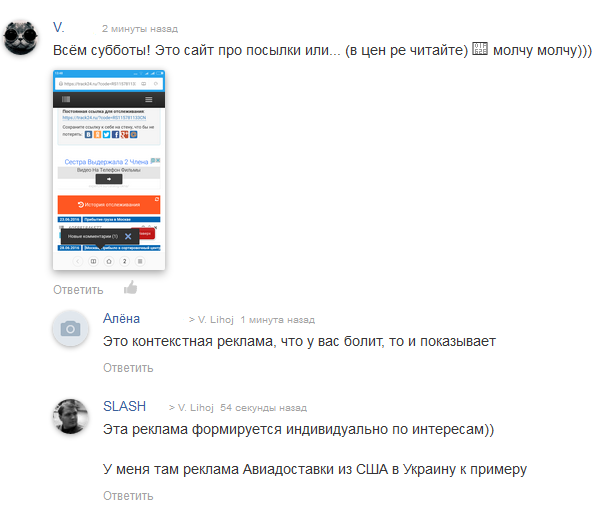Follow '> V. Lihoj' reference in Алёна's reply
The image size is (603, 511).
tap(211, 320)
